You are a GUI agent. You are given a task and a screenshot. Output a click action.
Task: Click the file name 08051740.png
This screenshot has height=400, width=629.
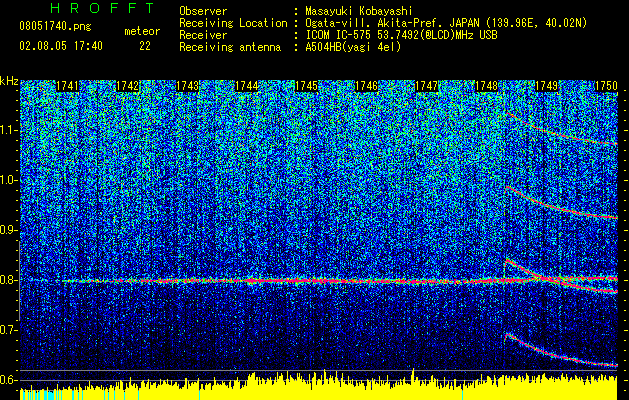pos(55,26)
